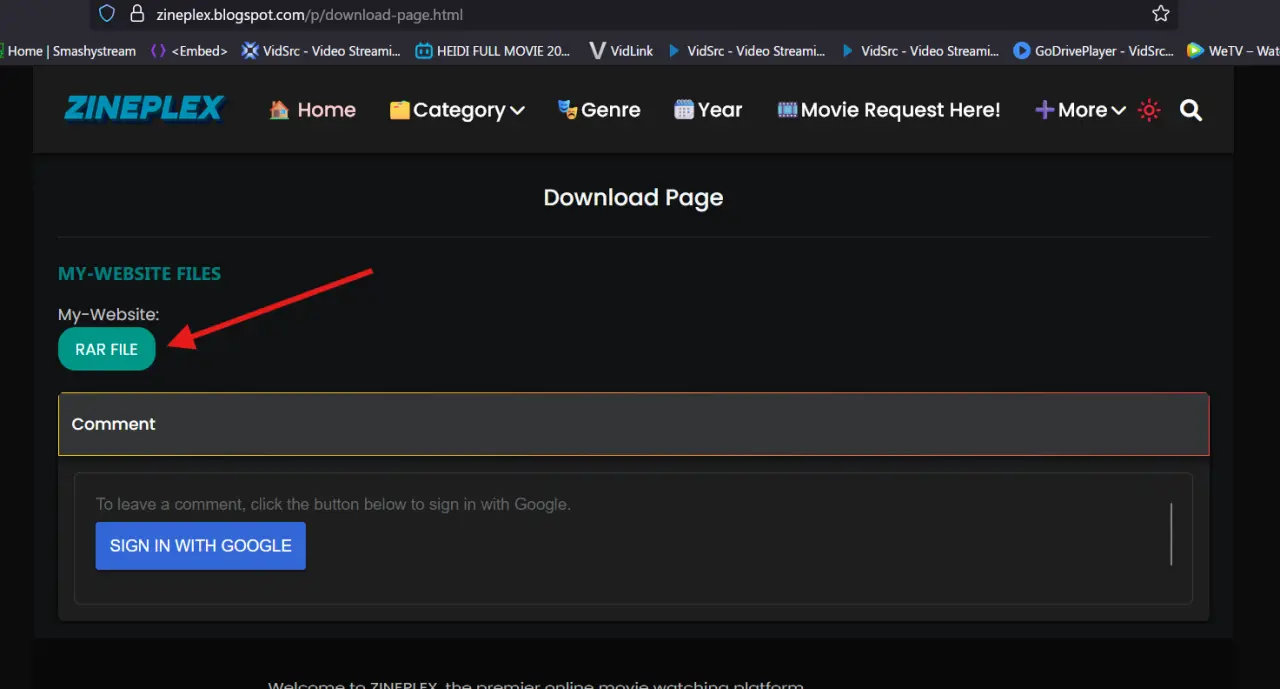
Task: Expand the More dropdown menu
Action: coord(1080,110)
